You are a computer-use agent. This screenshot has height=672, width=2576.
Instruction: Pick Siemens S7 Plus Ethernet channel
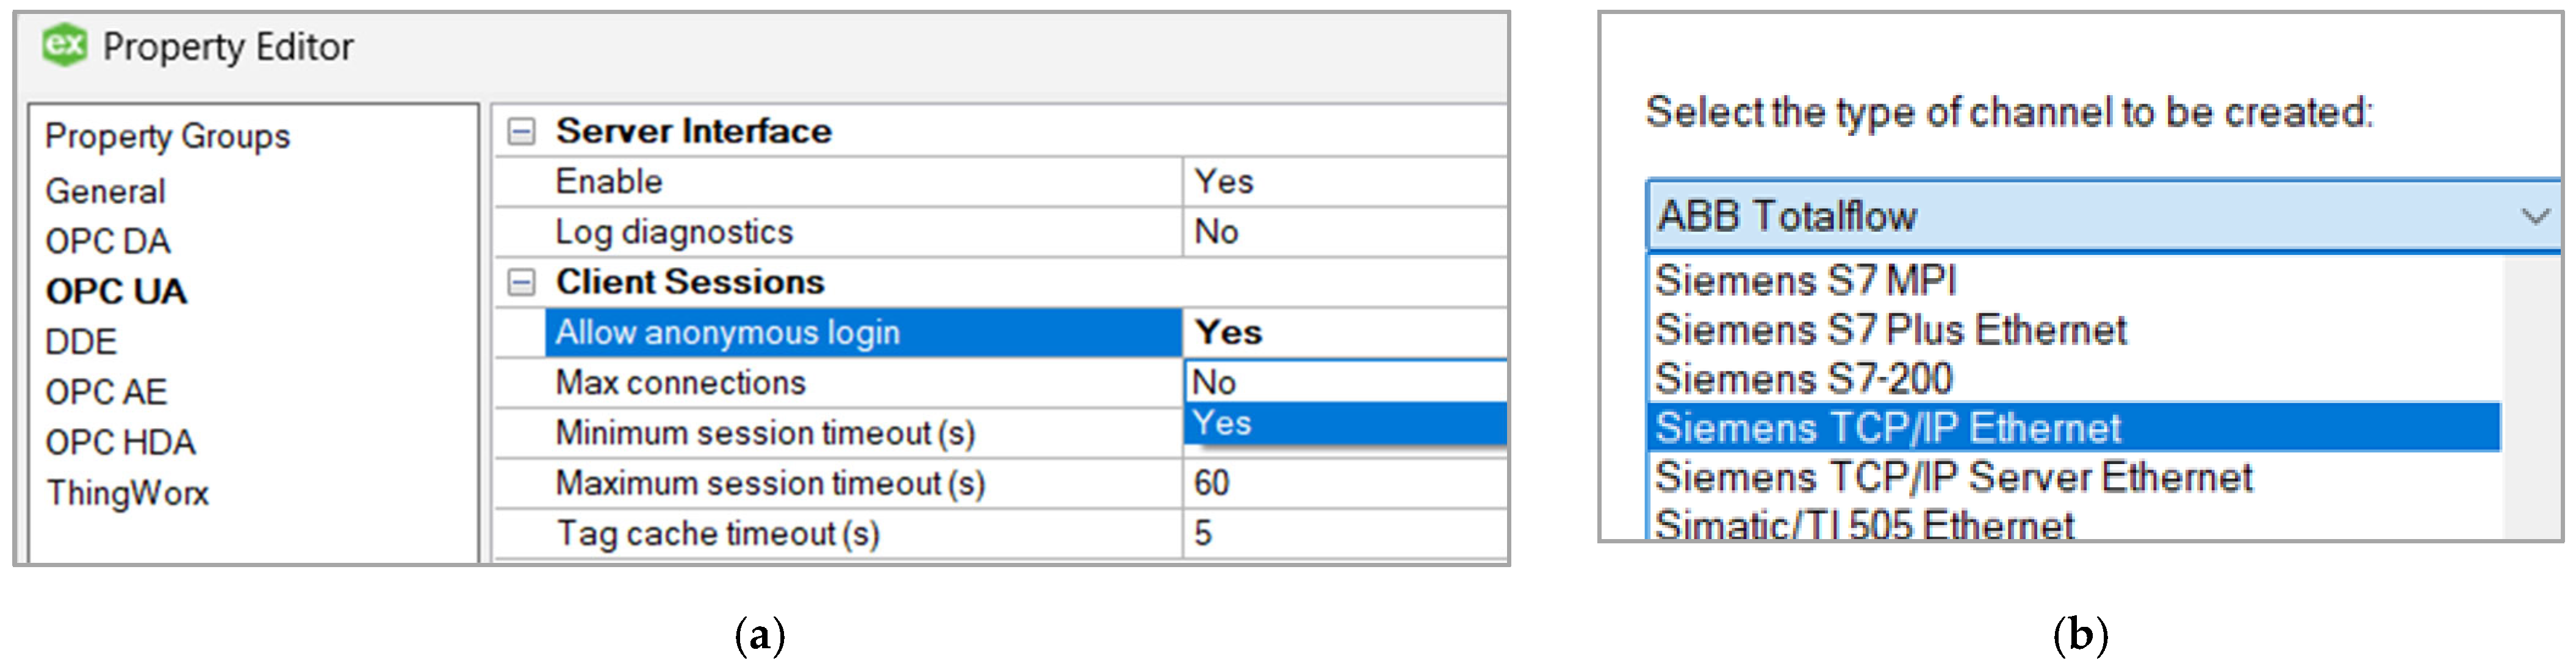click(x=1890, y=330)
